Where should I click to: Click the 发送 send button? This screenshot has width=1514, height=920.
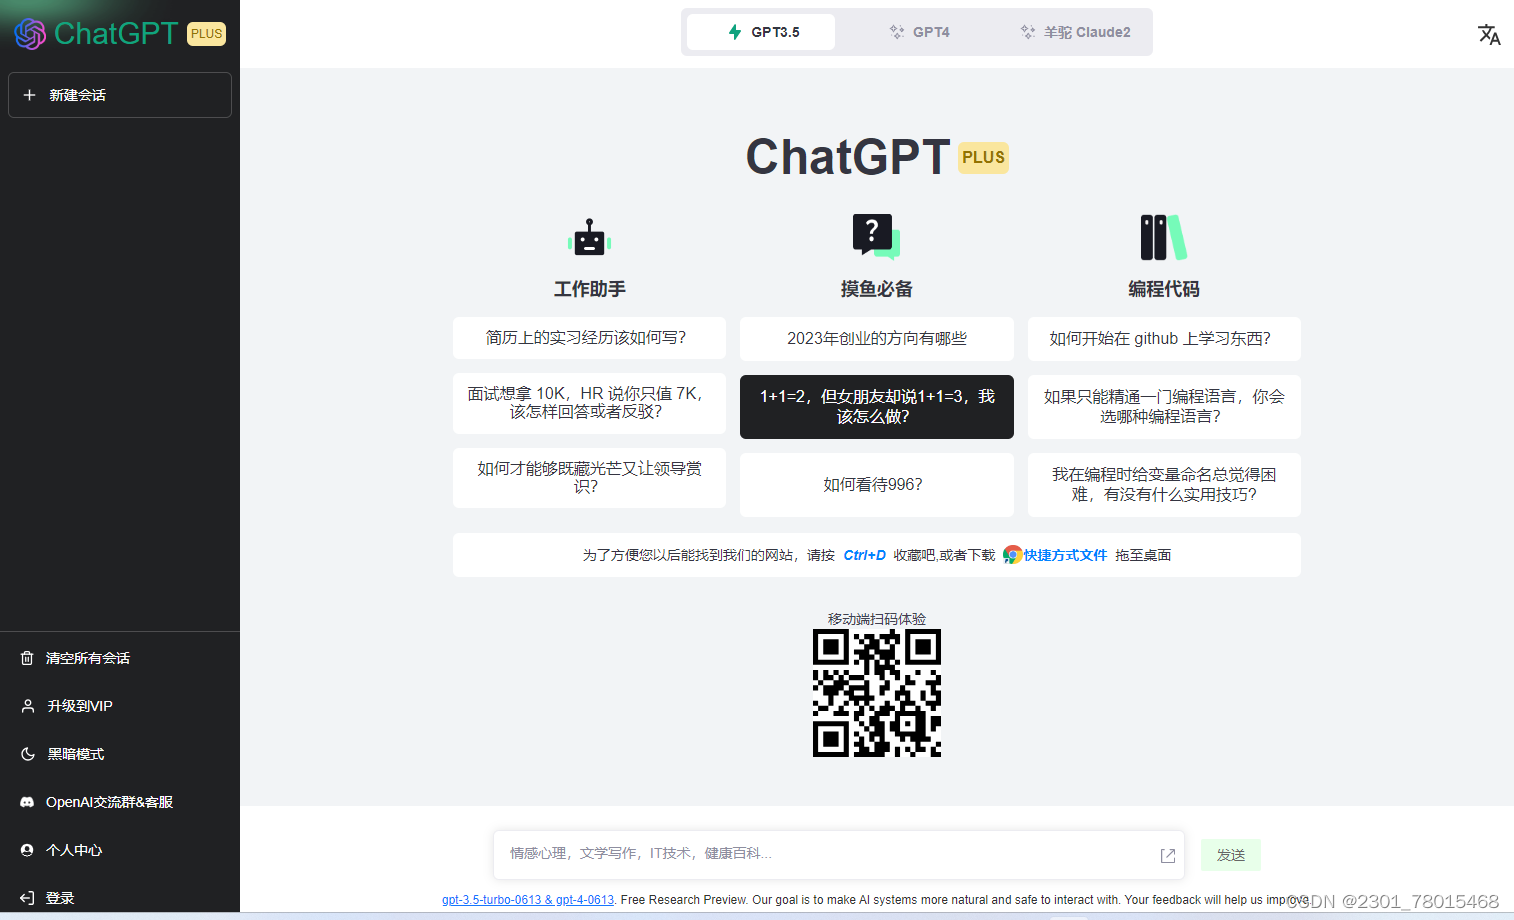[x=1231, y=855]
